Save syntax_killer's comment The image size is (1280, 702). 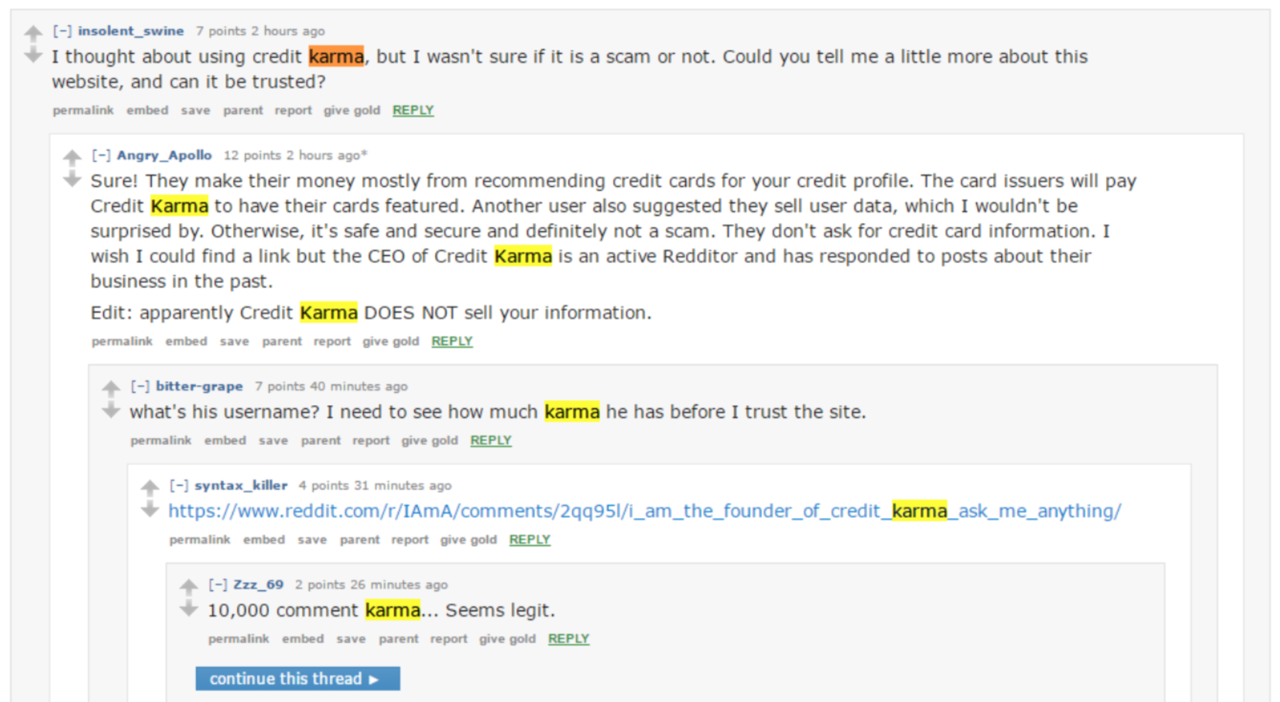tap(312, 539)
